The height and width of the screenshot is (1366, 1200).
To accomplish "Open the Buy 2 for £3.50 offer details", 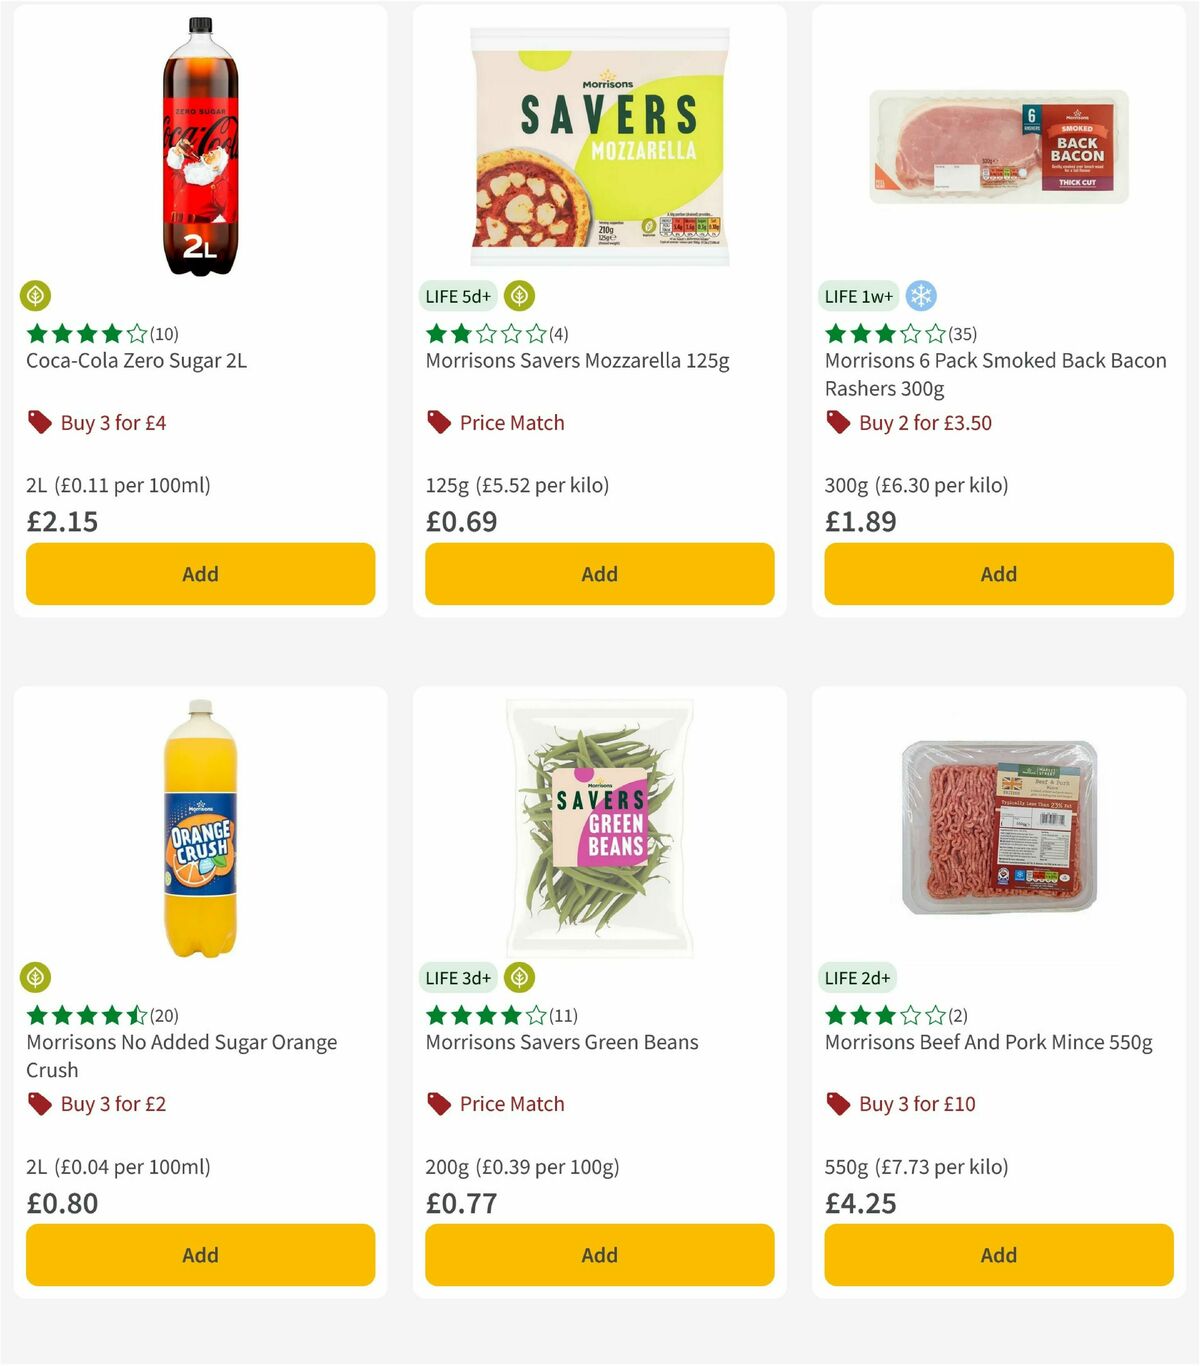I will click(x=922, y=422).
